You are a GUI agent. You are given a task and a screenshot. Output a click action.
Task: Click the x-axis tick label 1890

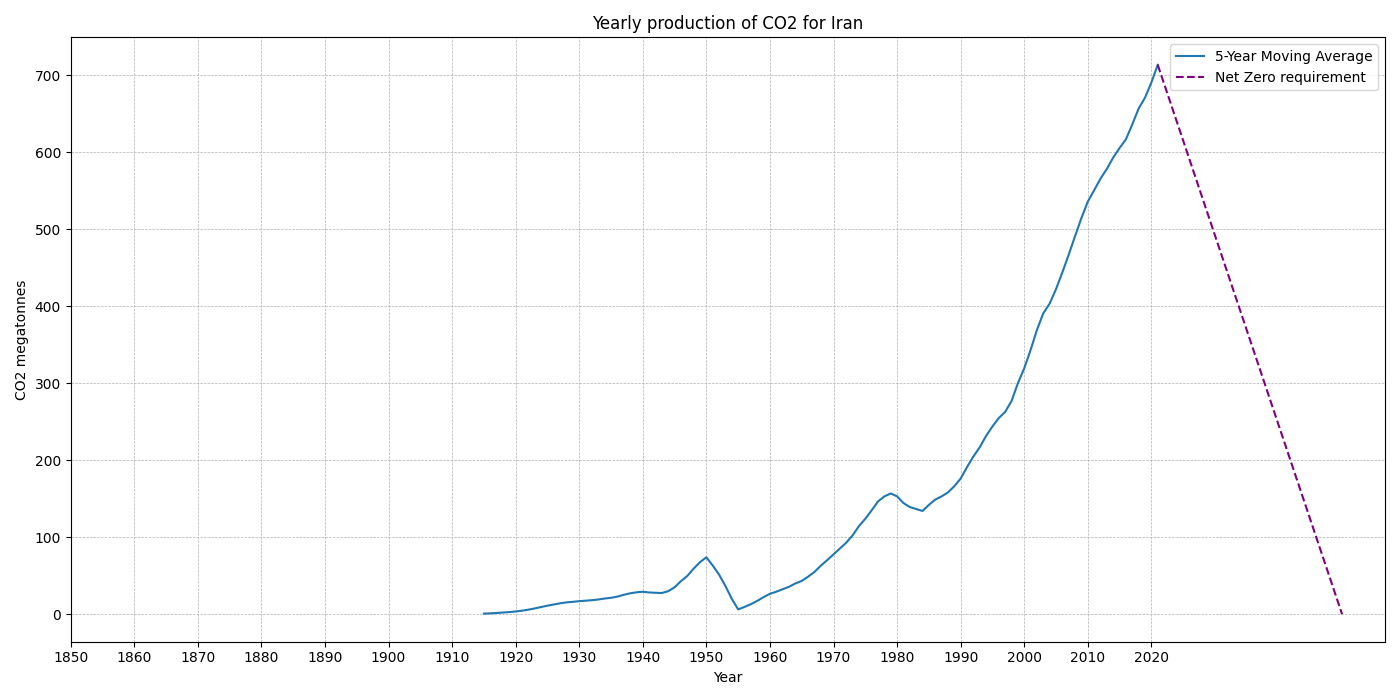pyautogui.click(x=325, y=657)
